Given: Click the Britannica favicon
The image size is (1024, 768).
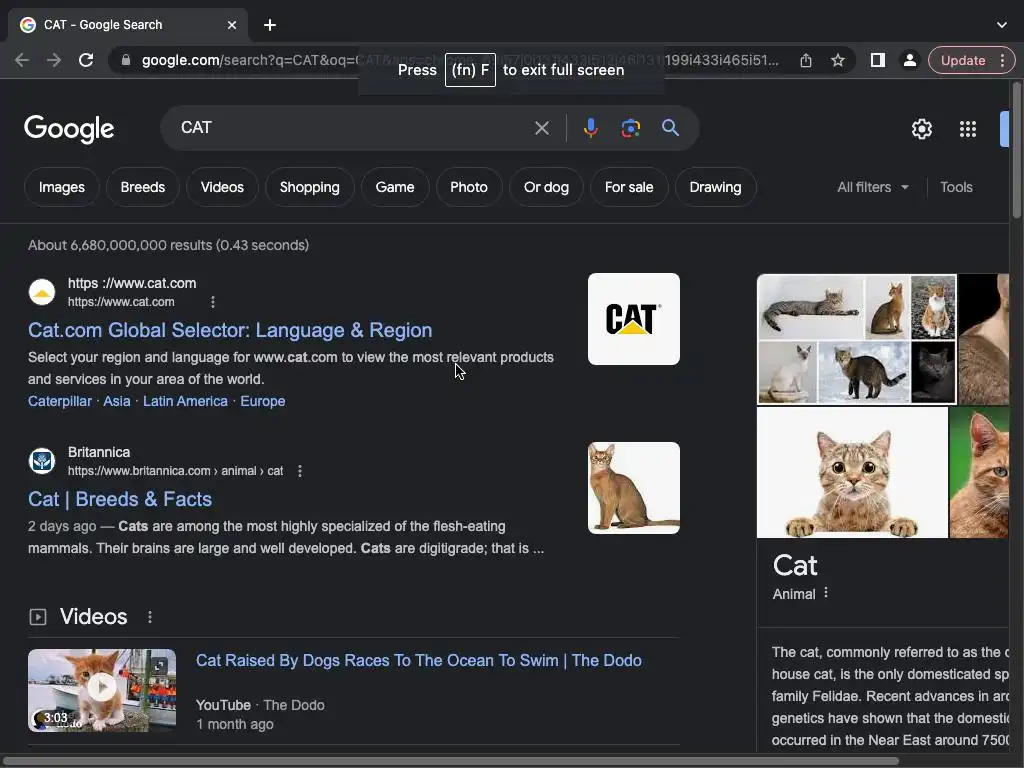Looking at the screenshot, I should (x=42, y=461).
